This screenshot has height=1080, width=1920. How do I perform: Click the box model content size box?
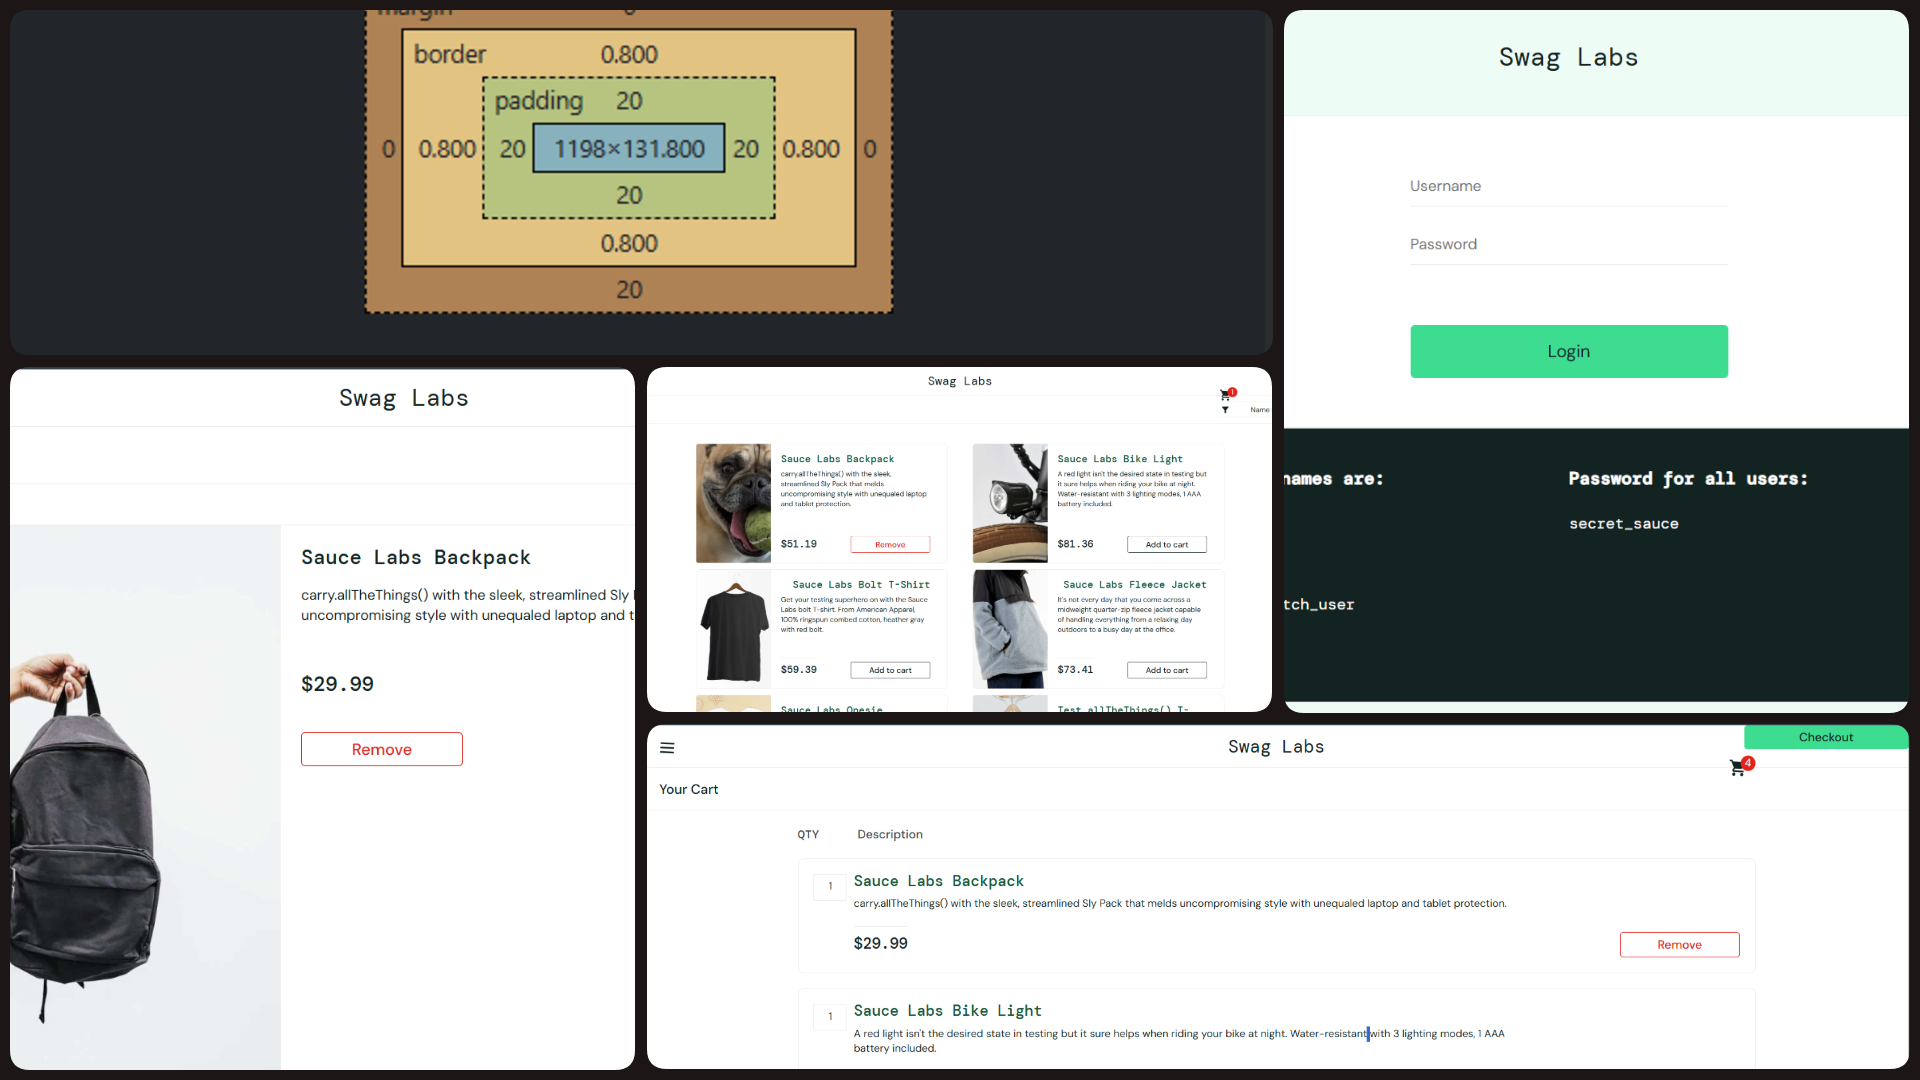coord(629,149)
